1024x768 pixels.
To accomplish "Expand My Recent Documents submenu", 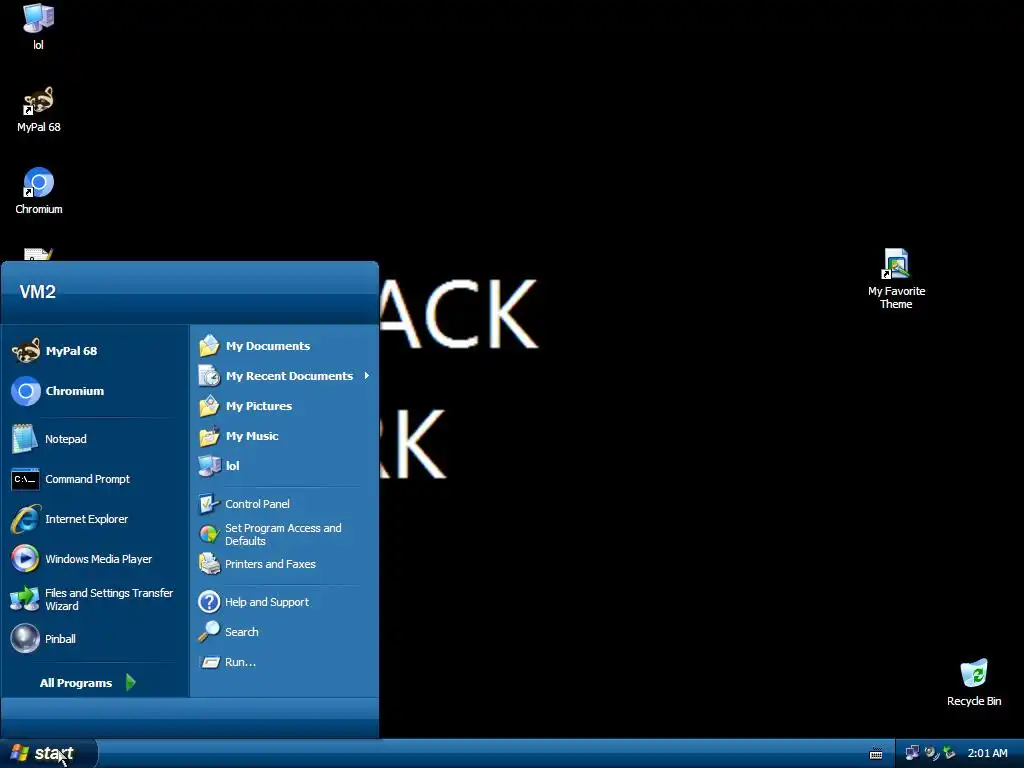I will point(284,376).
